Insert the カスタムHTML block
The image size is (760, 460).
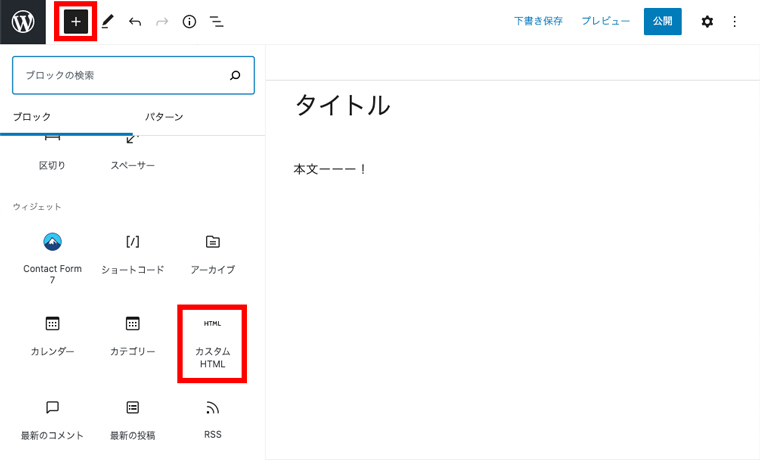pyautogui.click(x=212, y=344)
